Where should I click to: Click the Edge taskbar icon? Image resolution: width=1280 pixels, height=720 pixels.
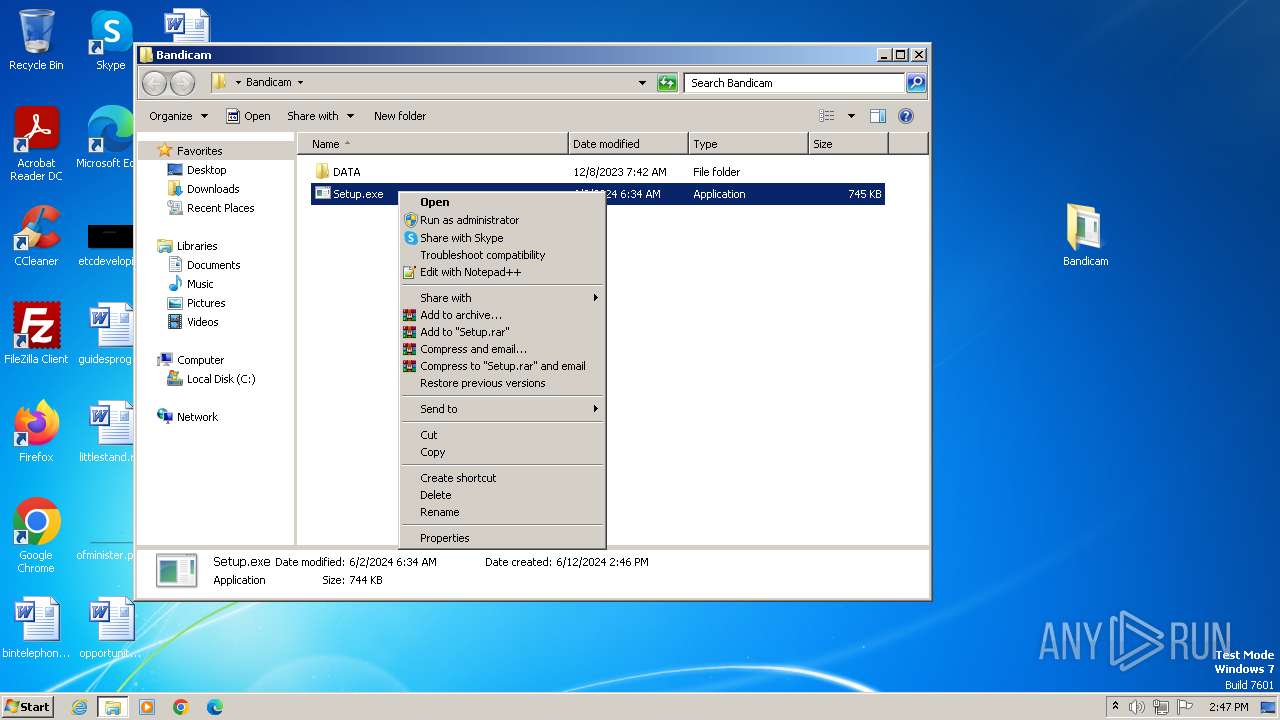coord(215,707)
